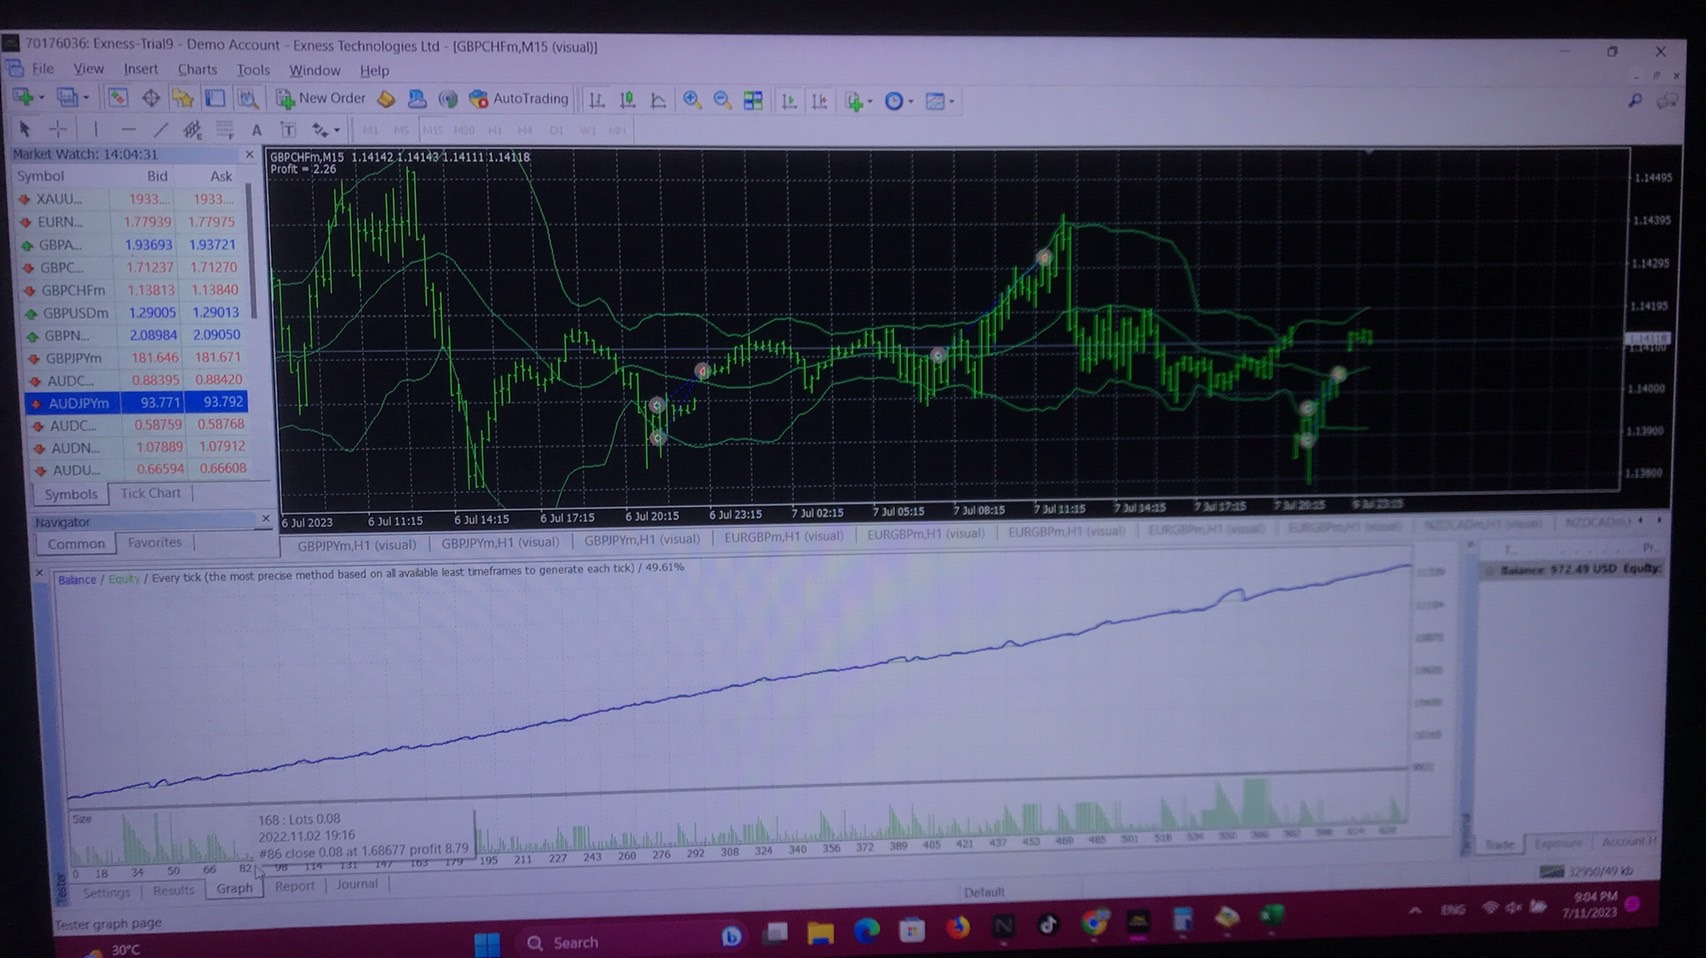The height and width of the screenshot is (958, 1706).
Task: Select the Crosshair tool
Action: click(58, 130)
